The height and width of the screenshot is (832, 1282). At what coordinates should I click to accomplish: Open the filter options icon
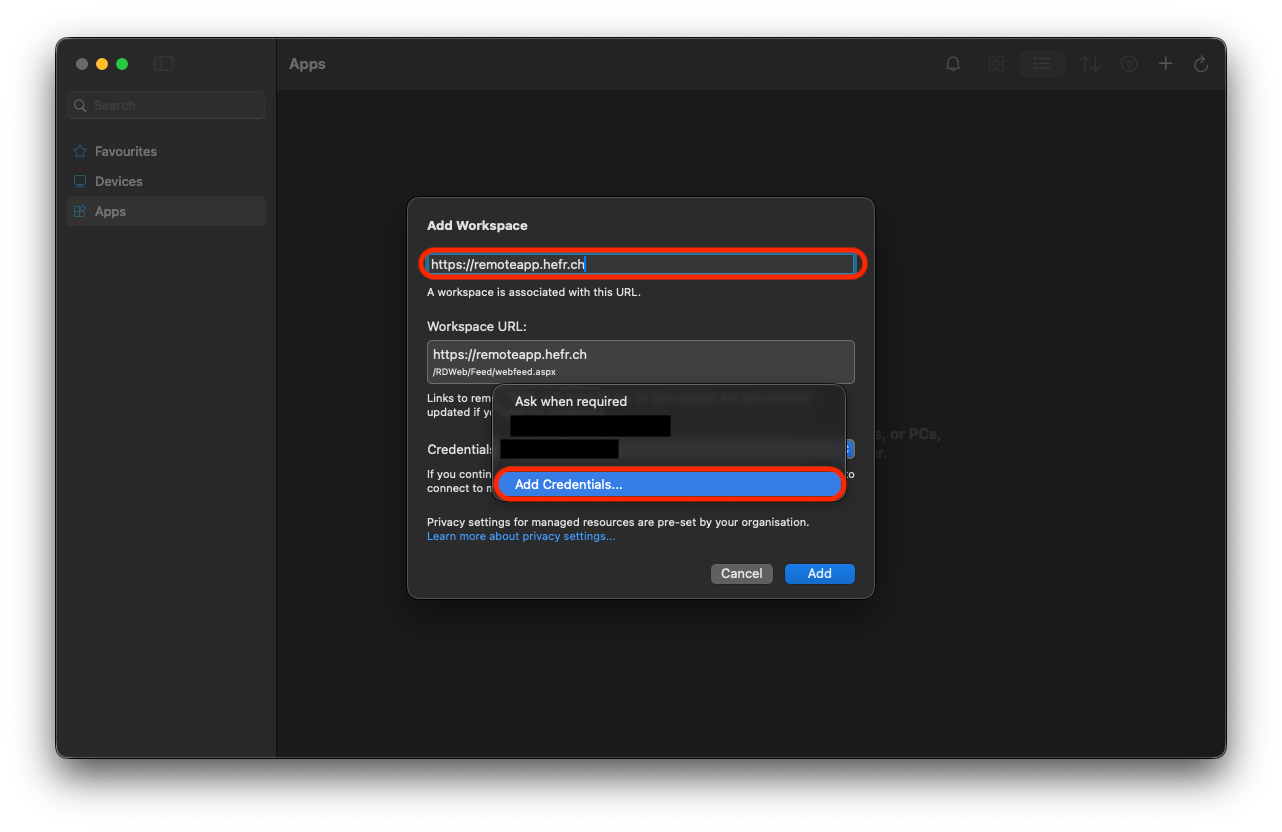tap(1129, 64)
